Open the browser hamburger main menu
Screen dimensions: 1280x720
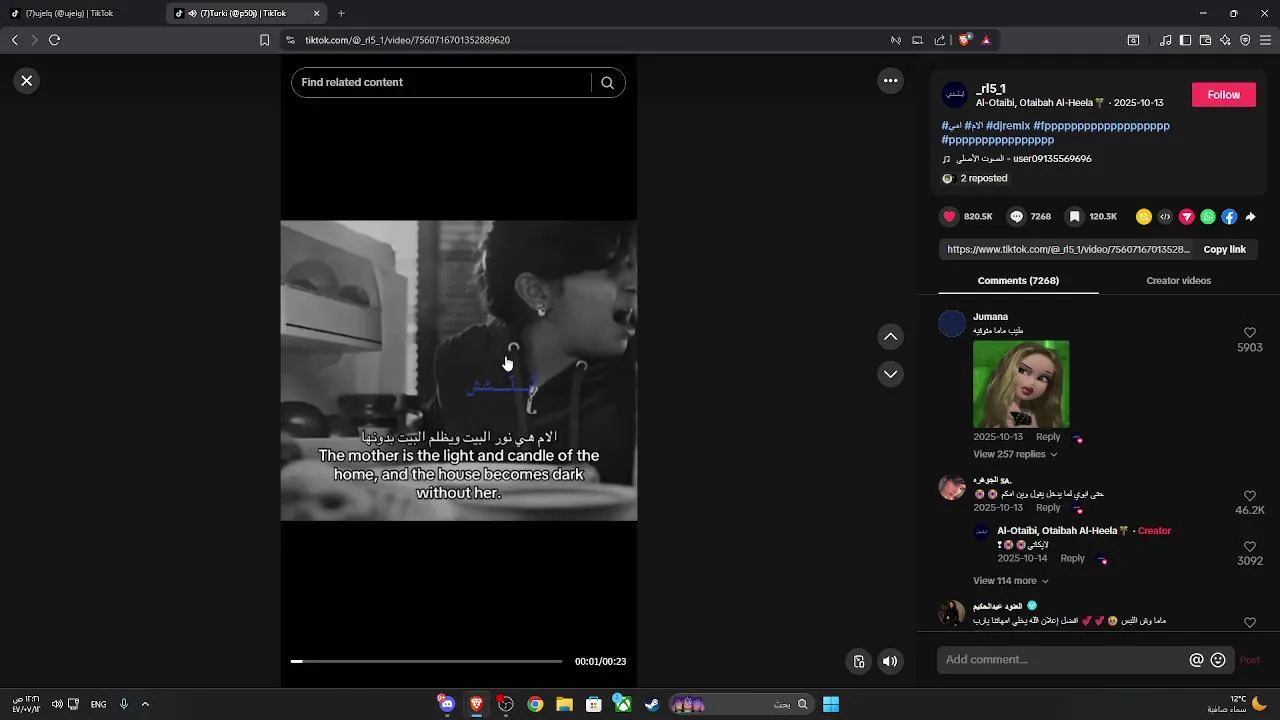[x=1265, y=40]
